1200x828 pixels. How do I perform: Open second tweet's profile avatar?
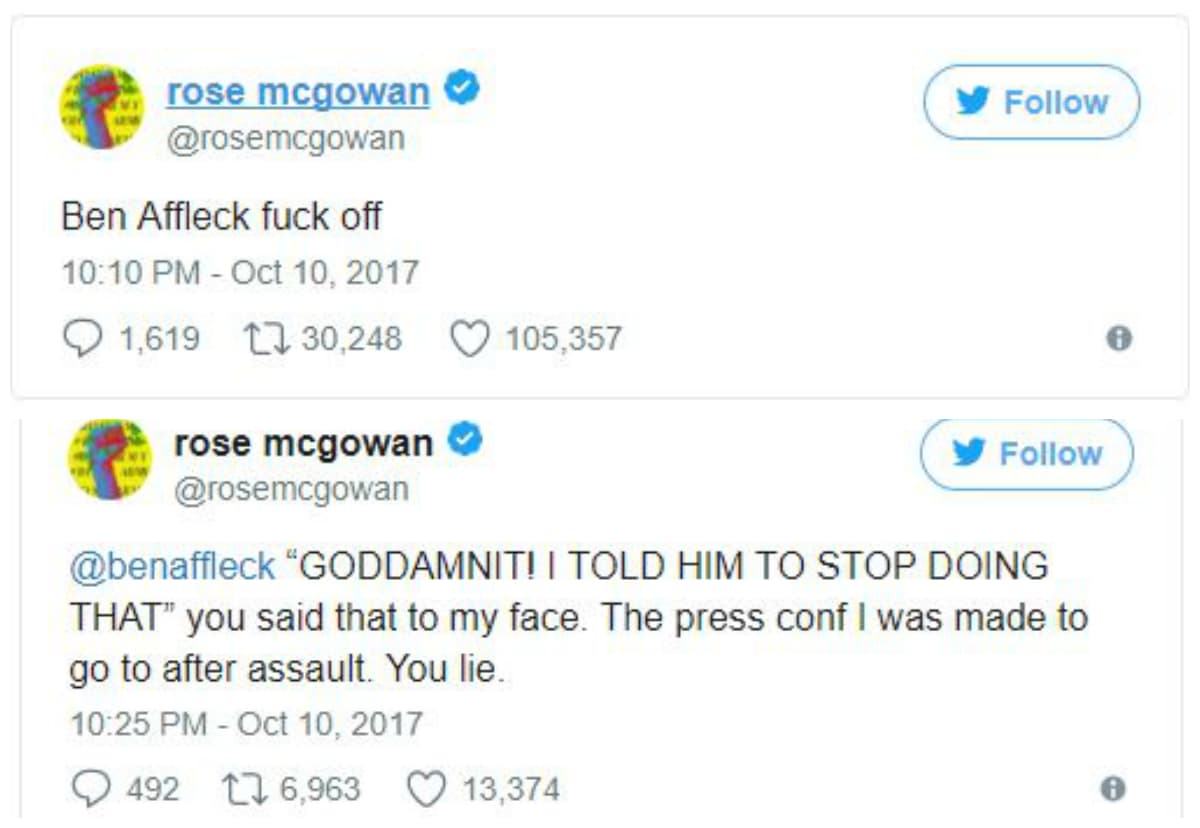click(109, 459)
